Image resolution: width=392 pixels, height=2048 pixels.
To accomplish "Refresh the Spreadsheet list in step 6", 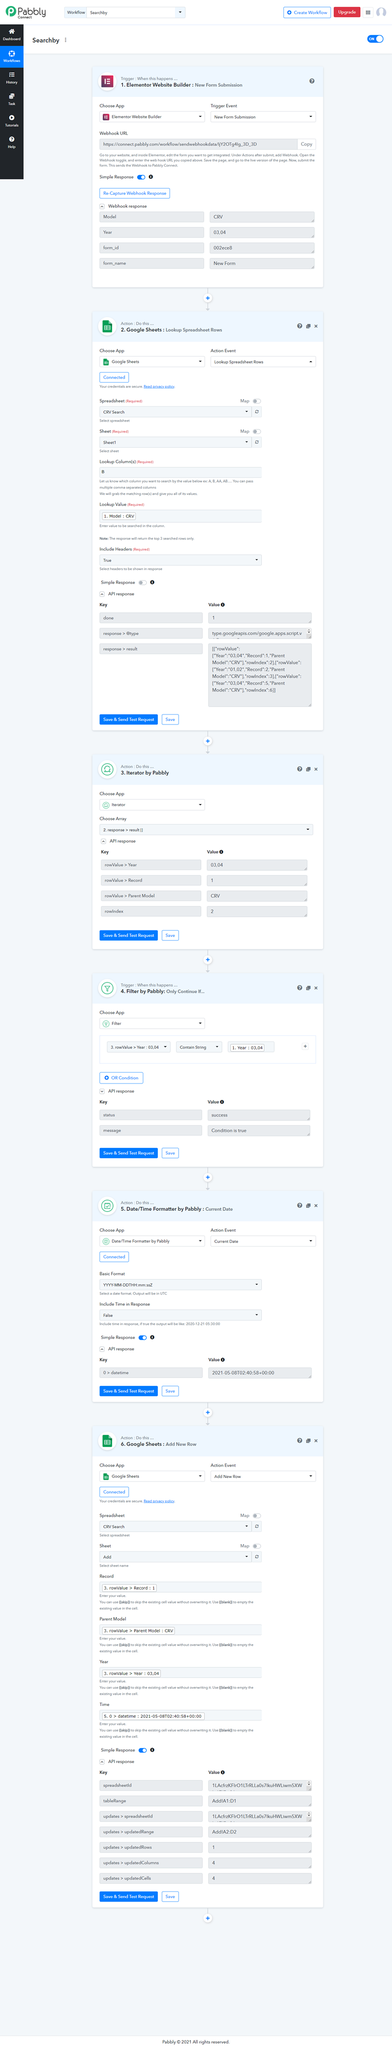I will [257, 1526].
